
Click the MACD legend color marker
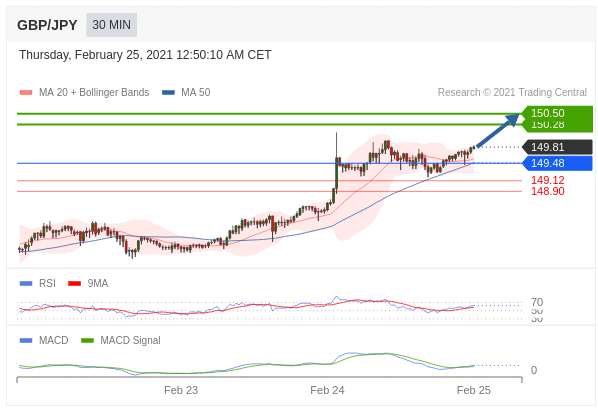(26, 340)
